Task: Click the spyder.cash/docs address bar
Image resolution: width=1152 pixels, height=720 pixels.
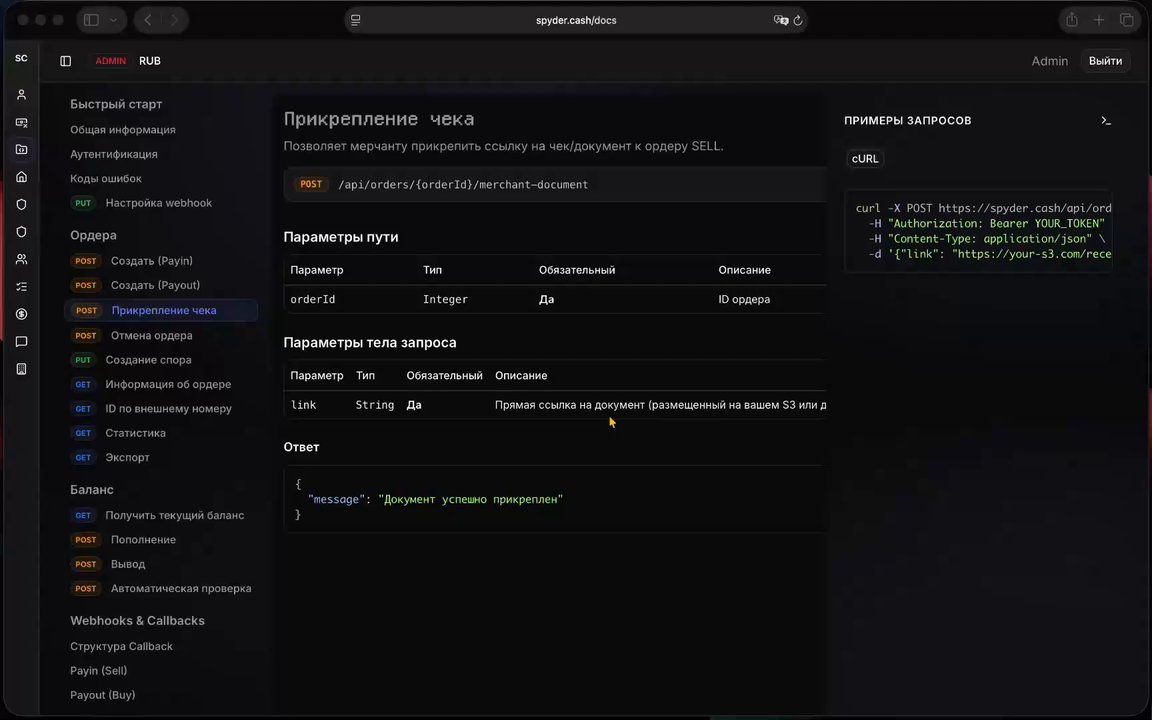Action: pyautogui.click(x=576, y=21)
